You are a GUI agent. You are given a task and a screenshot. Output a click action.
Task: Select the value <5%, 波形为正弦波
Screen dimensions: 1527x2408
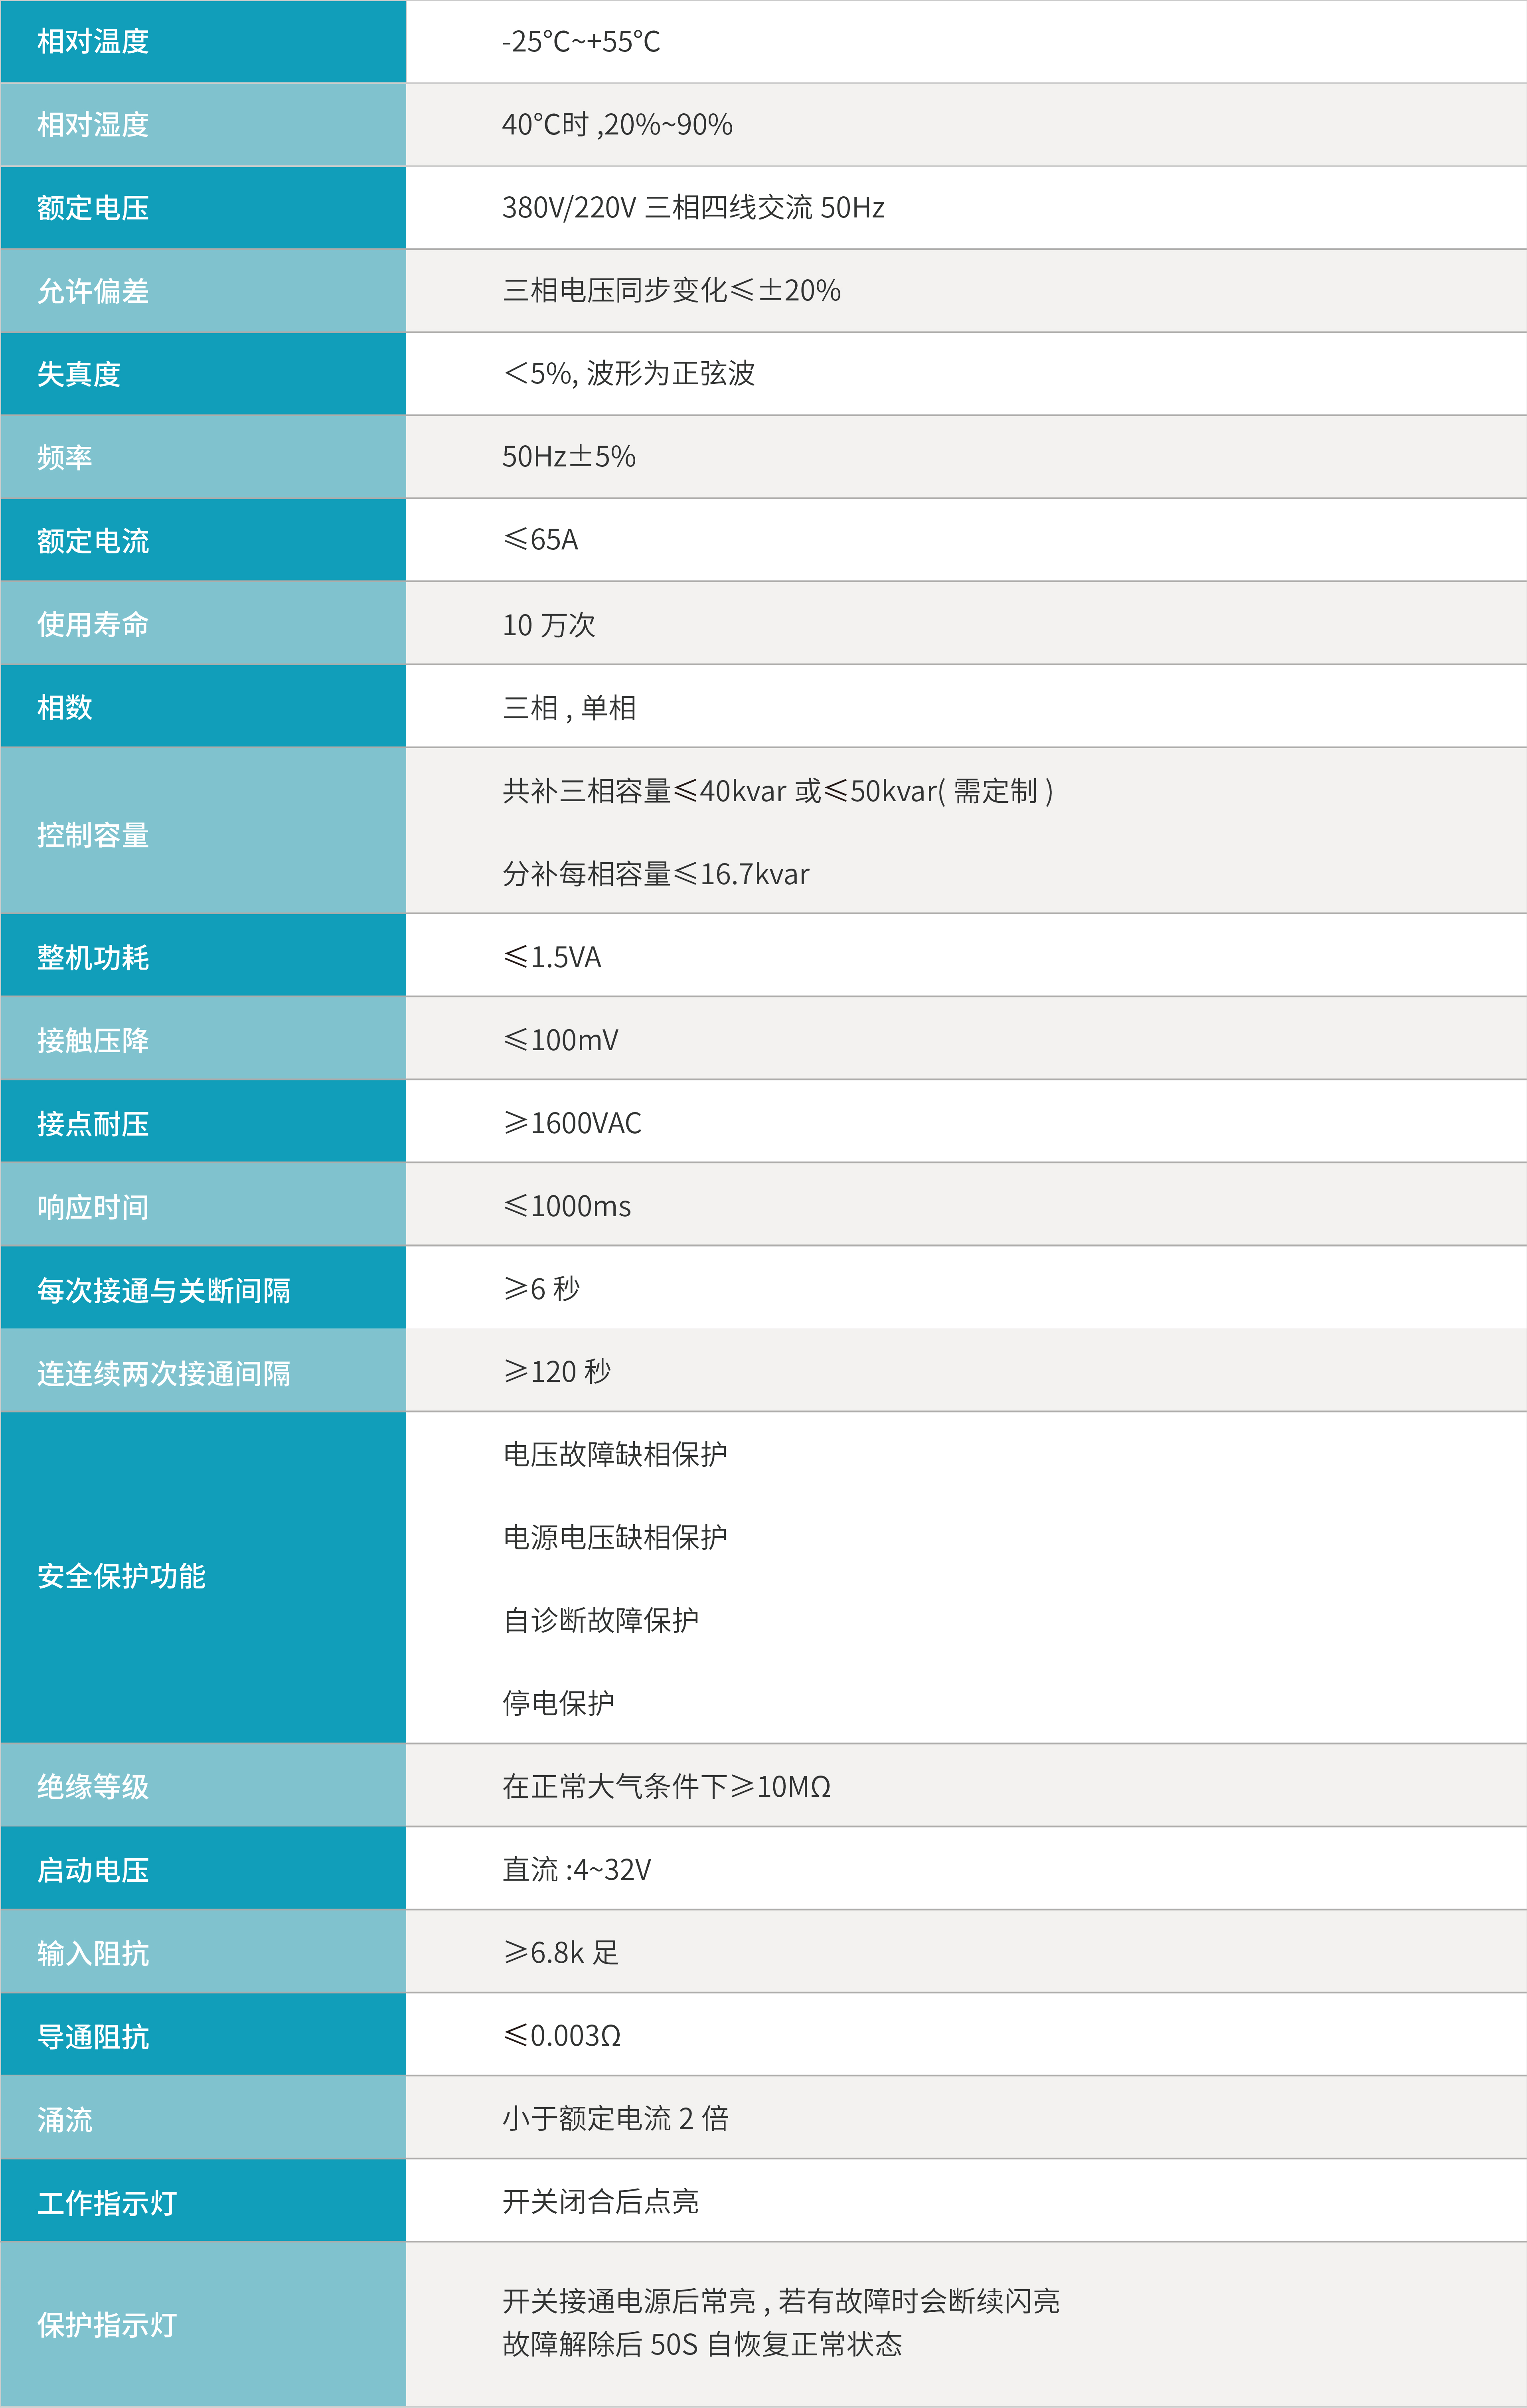(629, 373)
